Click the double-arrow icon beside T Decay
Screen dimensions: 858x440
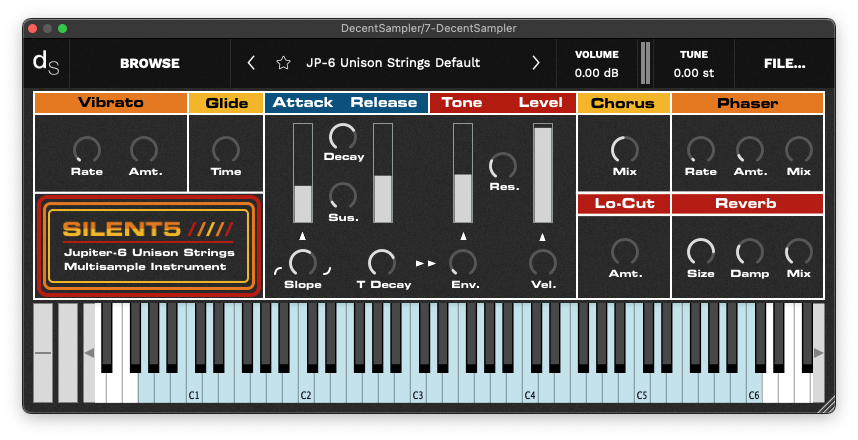coord(426,264)
